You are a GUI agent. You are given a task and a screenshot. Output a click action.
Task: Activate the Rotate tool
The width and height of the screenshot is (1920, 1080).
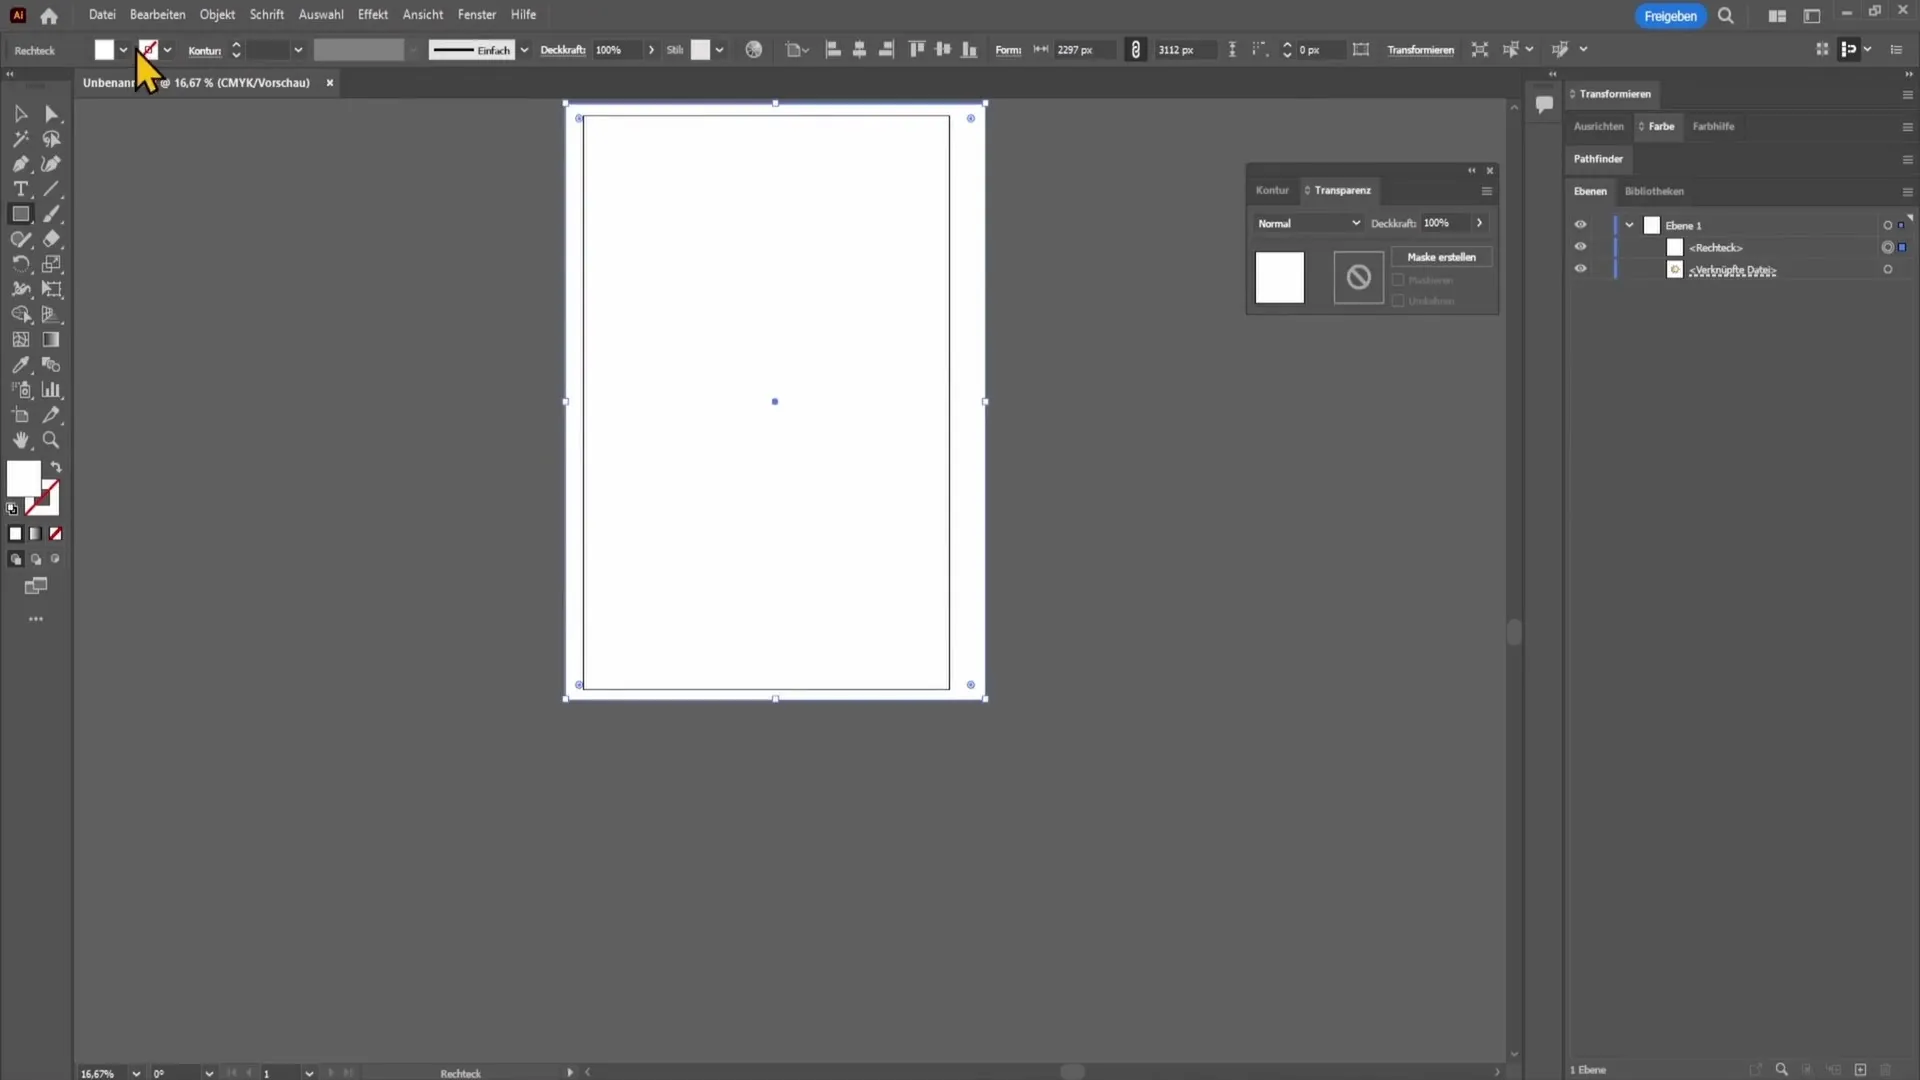[x=20, y=264]
